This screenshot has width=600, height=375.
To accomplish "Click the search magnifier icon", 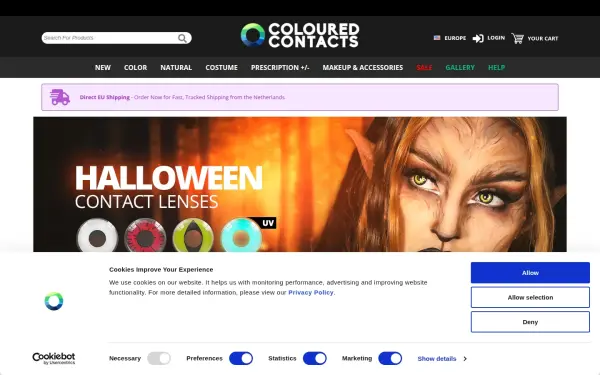I will [x=183, y=38].
